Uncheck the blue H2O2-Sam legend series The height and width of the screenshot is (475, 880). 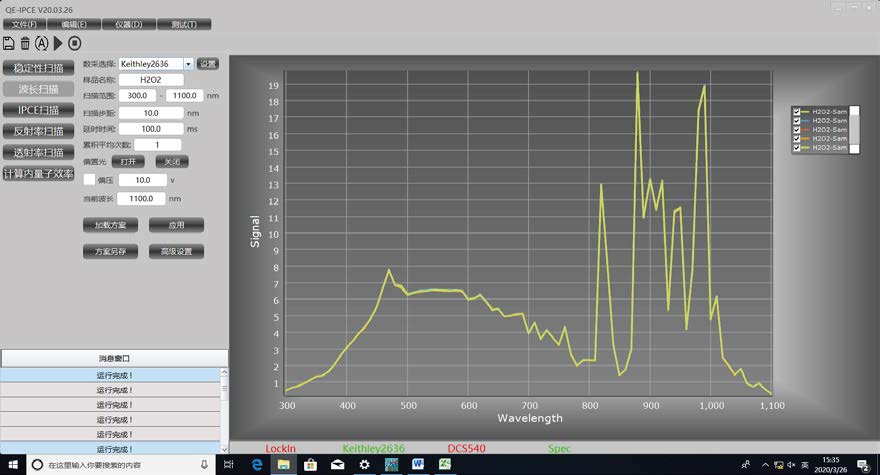pyautogui.click(x=797, y=121)
